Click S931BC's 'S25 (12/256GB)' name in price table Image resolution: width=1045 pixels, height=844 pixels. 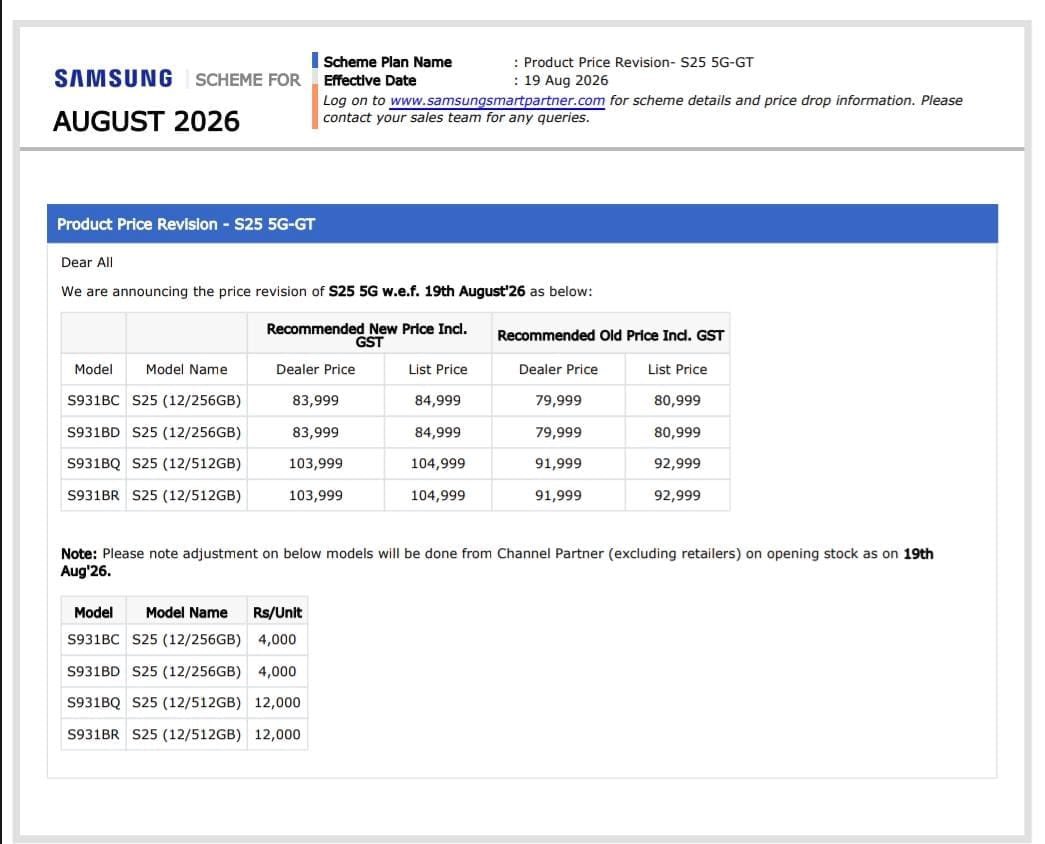tap(187, 401)
